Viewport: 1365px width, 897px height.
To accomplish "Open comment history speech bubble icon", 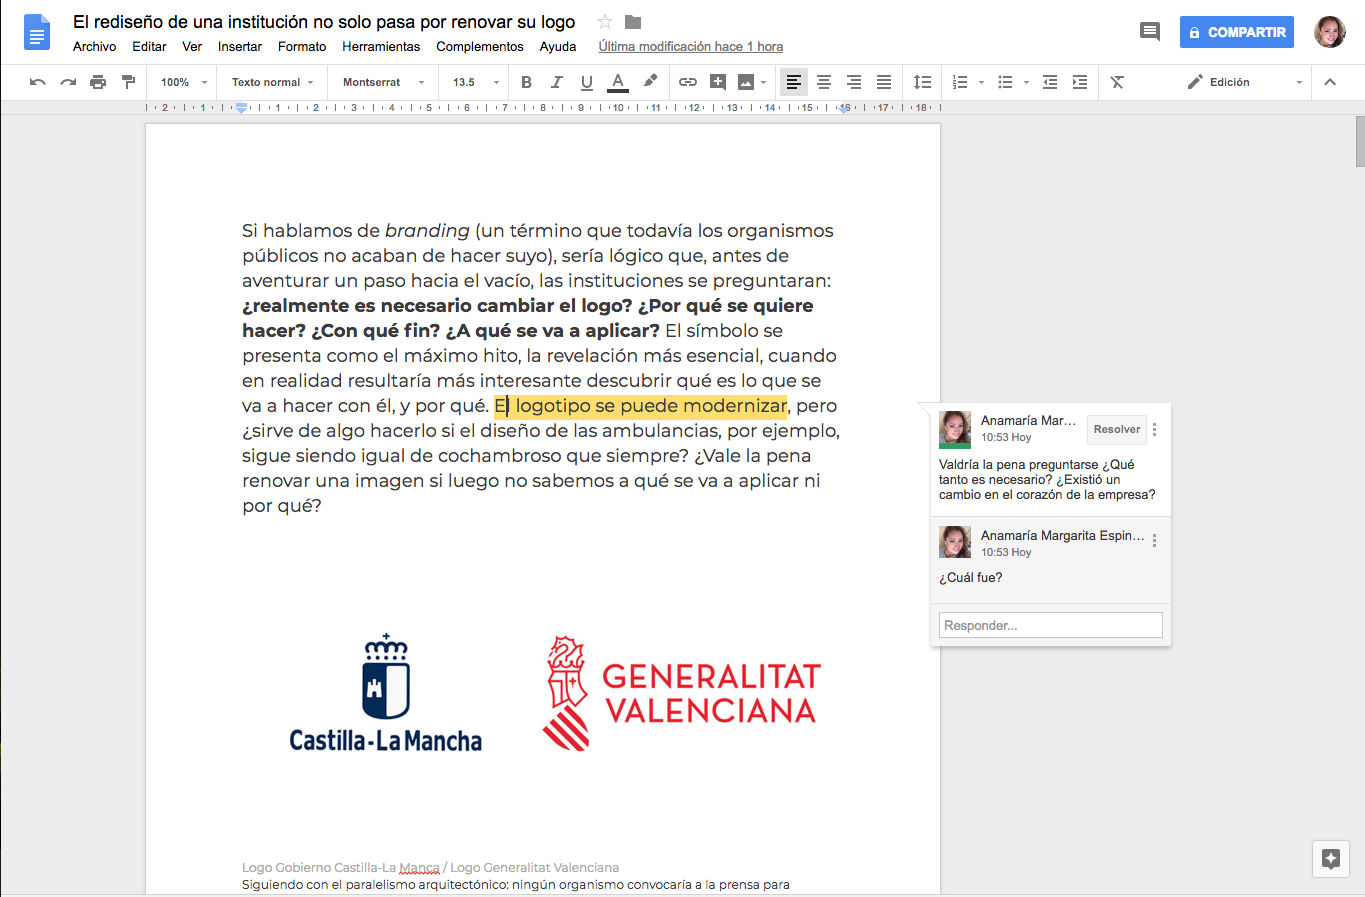I will click(1150, 31).
